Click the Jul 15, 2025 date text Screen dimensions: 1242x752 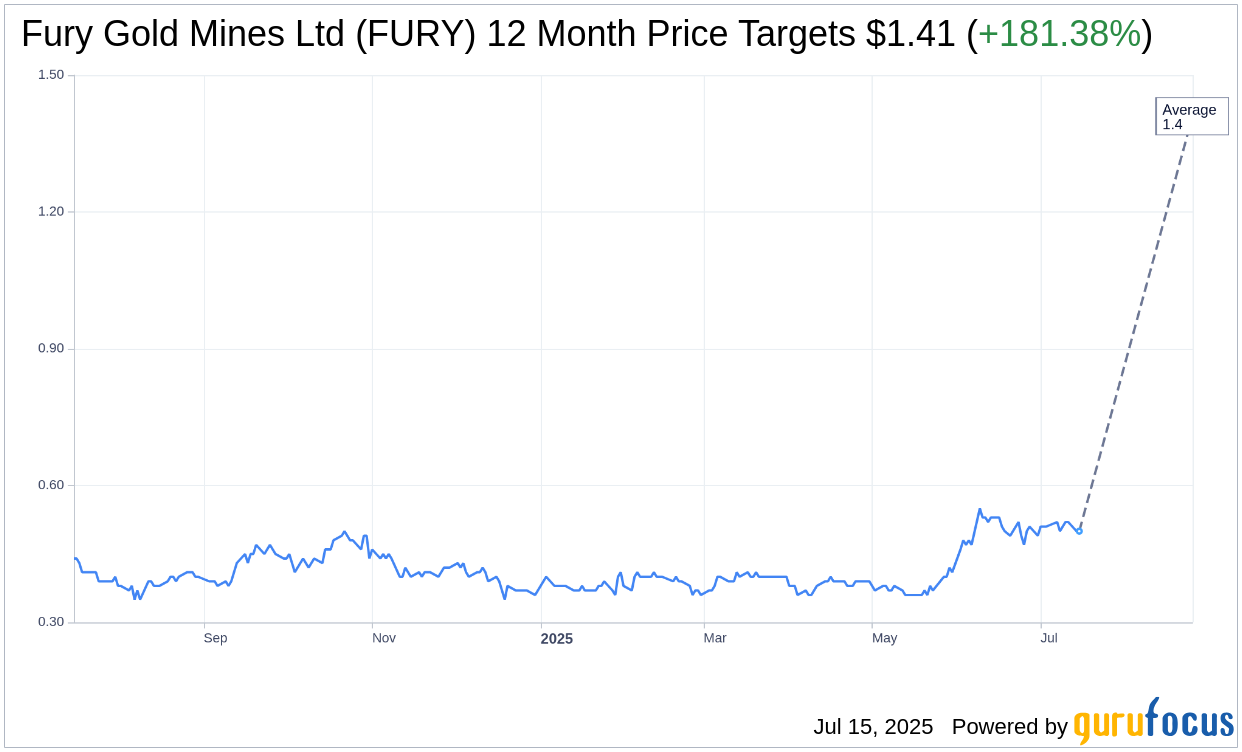click(x=873, y=727)
